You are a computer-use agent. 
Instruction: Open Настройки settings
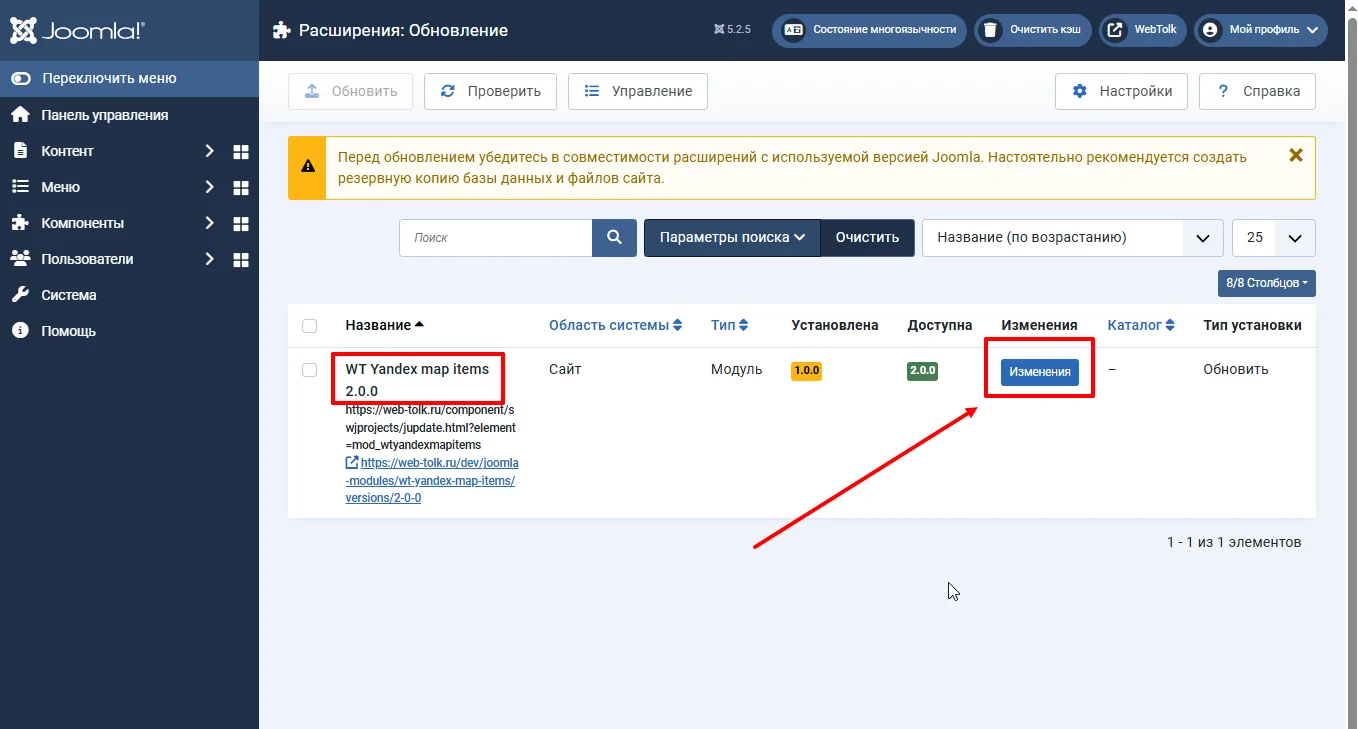tap(1121, 91)
